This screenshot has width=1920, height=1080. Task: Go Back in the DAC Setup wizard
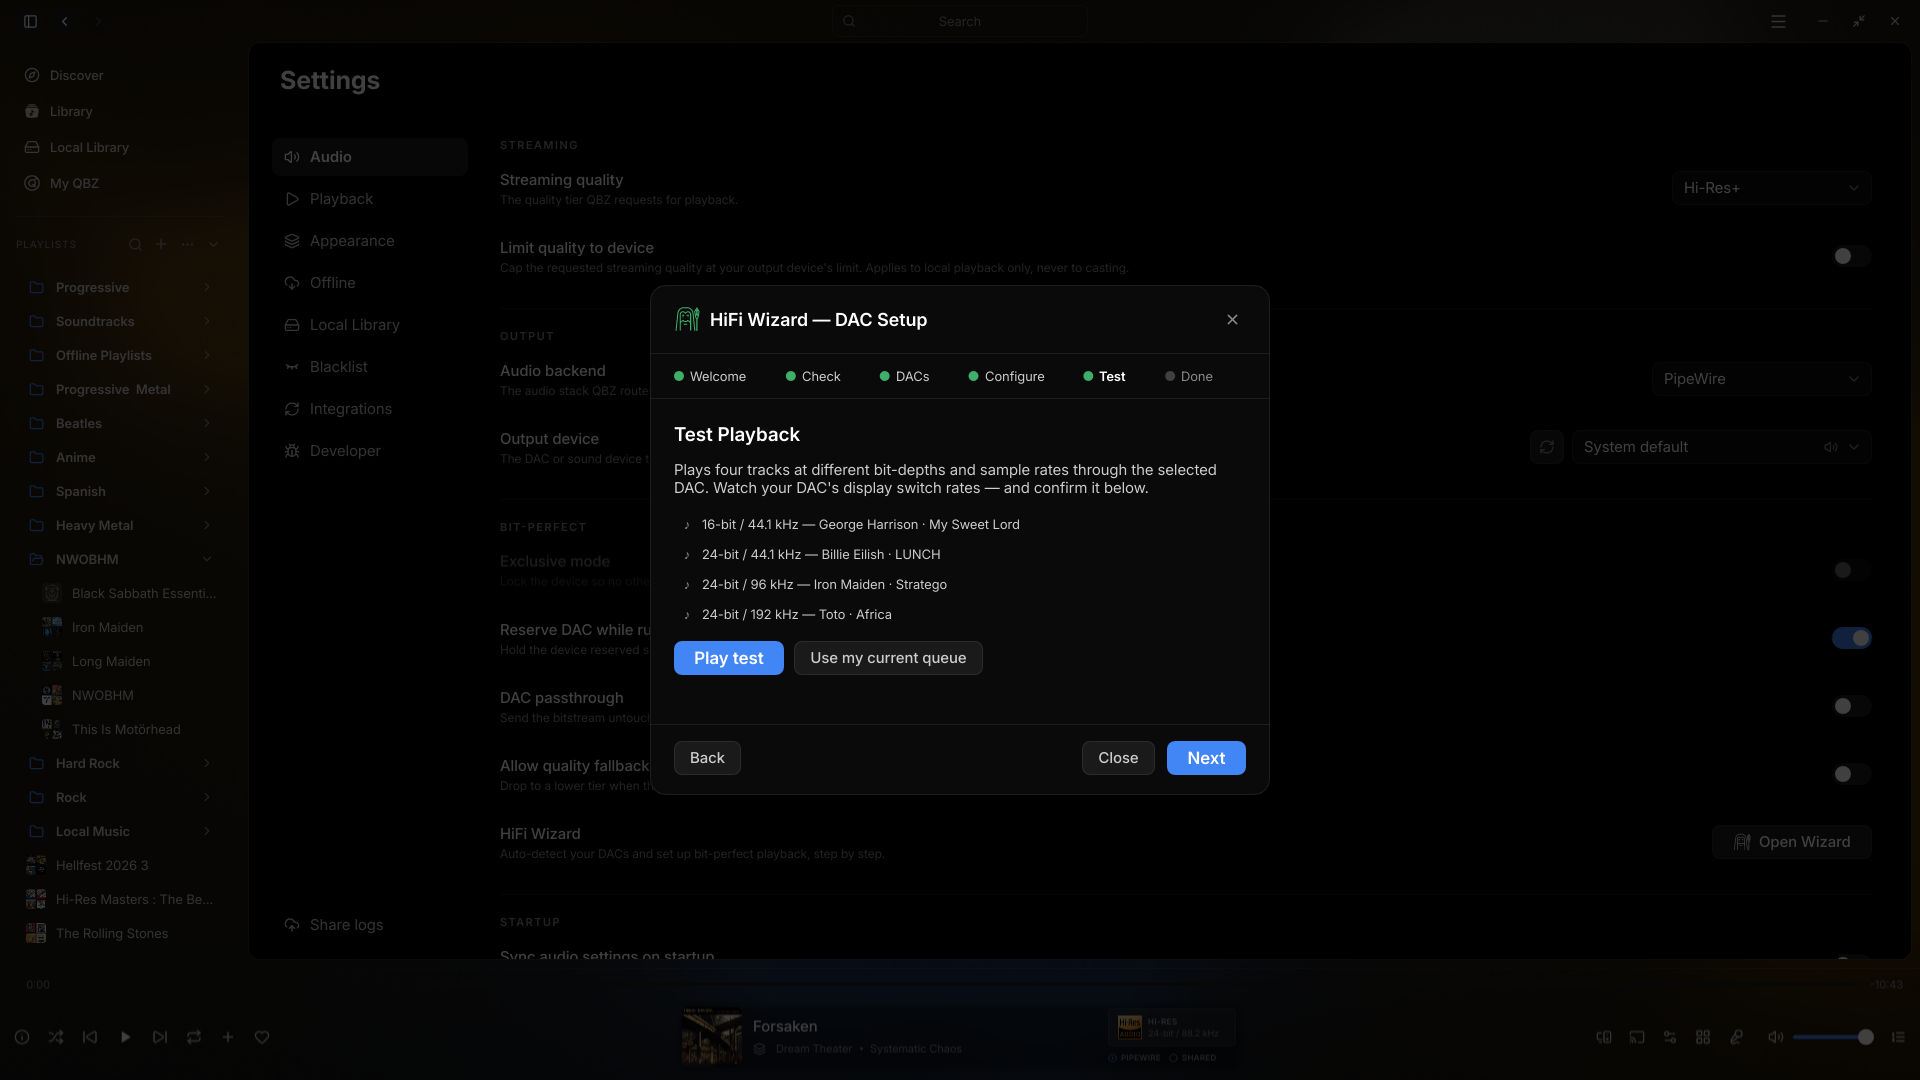[x=707, y=758]
